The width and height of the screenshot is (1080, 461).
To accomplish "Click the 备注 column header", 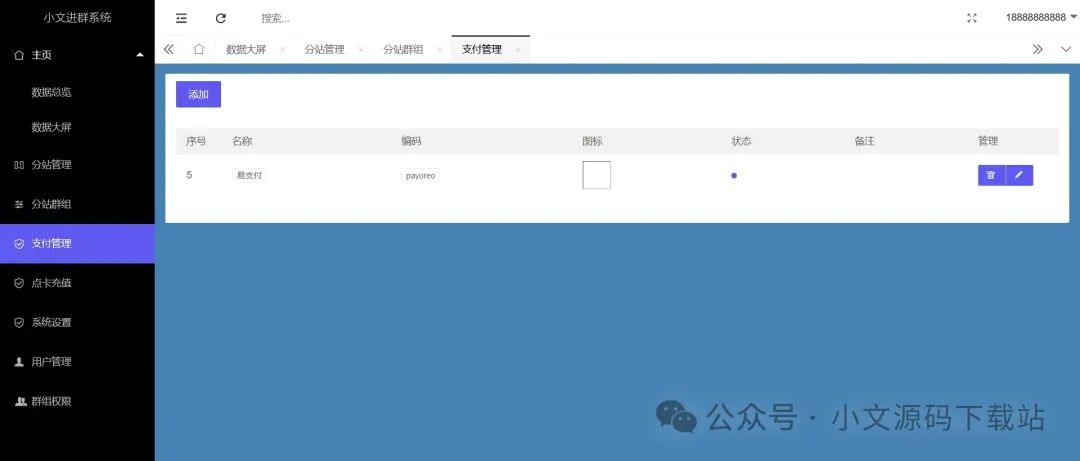I will click(x=864, y=141).
